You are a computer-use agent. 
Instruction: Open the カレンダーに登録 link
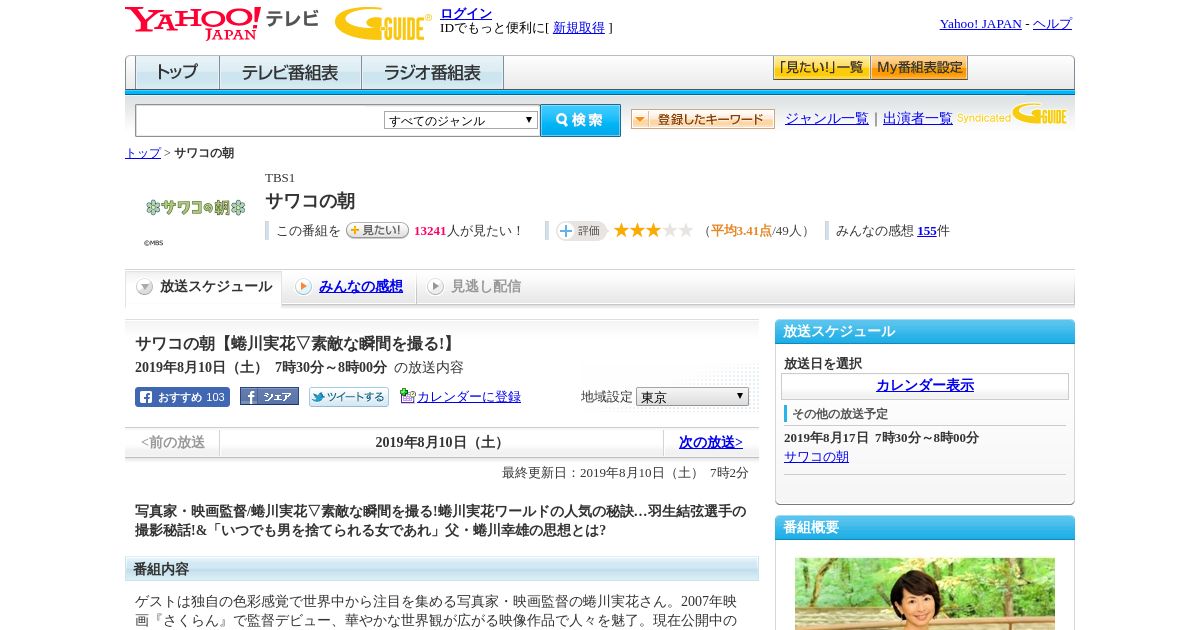point(469,397)
